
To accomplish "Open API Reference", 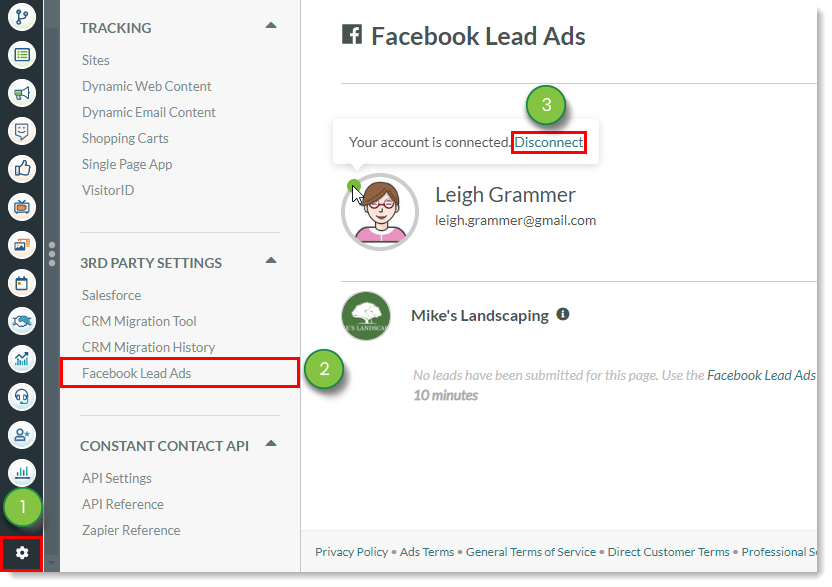I will click(x=123, y=504).
